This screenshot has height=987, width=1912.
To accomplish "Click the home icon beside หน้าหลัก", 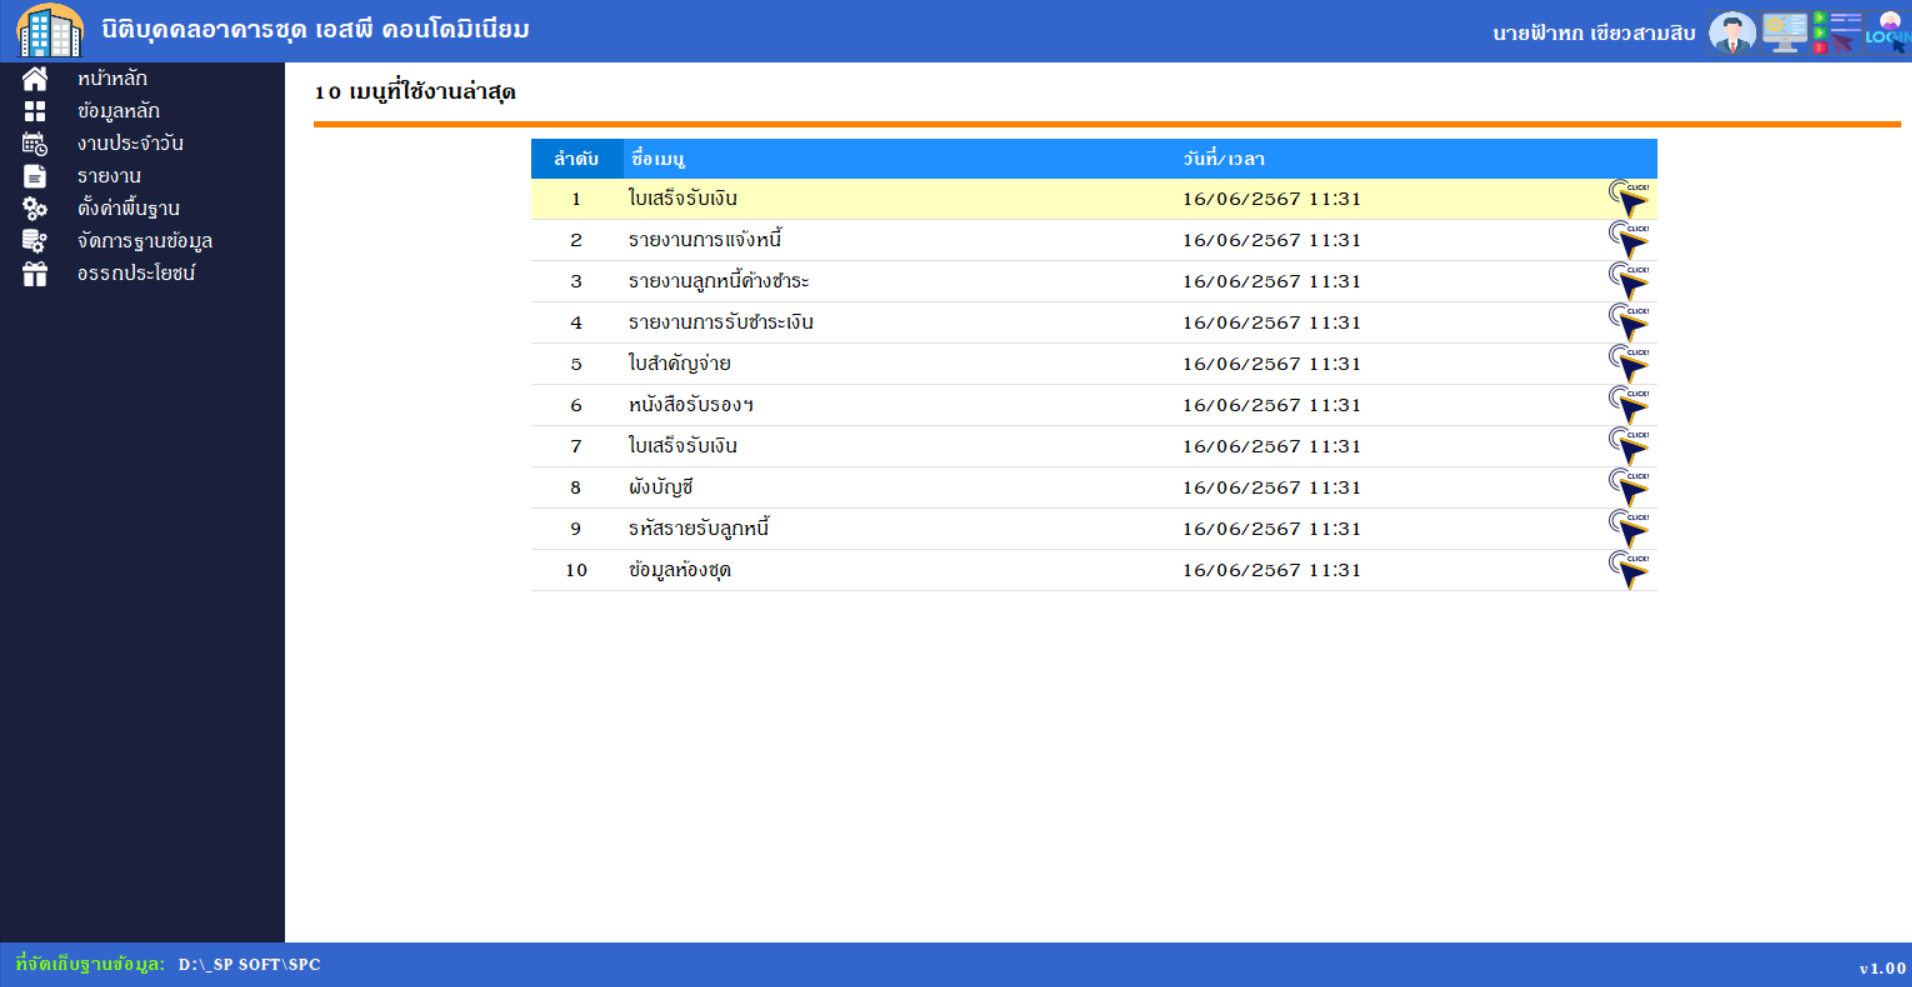I will coord(35,78).
